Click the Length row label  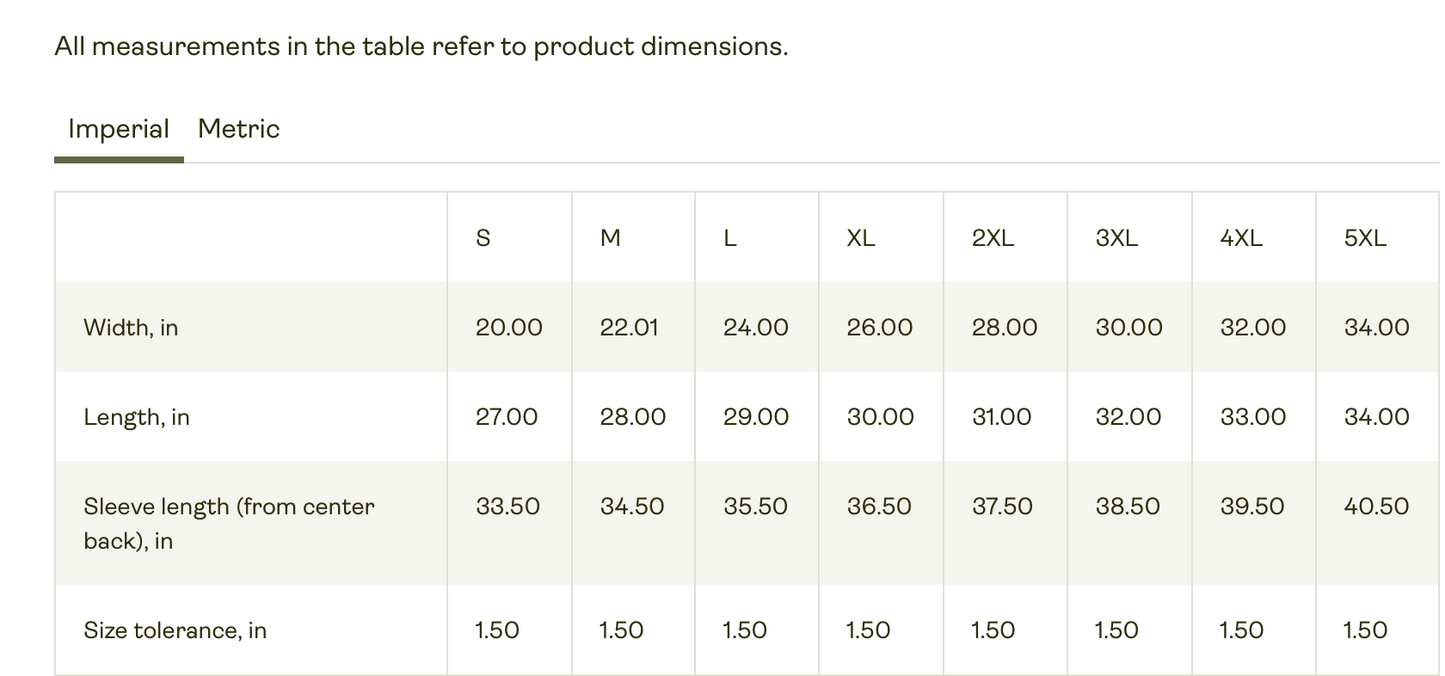[x=137, y=418]
